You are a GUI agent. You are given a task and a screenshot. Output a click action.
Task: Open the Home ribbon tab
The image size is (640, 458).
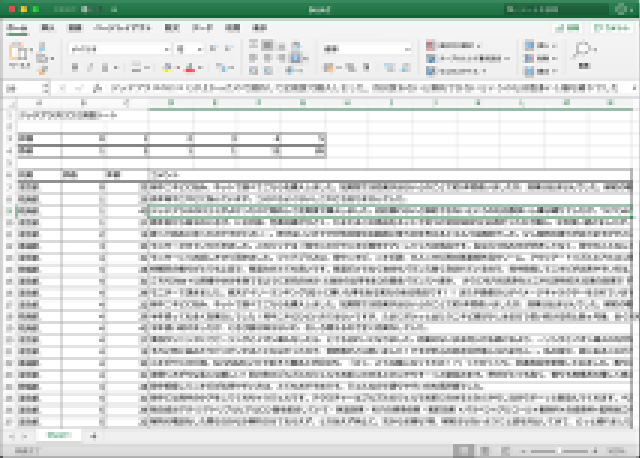point(17,28)
